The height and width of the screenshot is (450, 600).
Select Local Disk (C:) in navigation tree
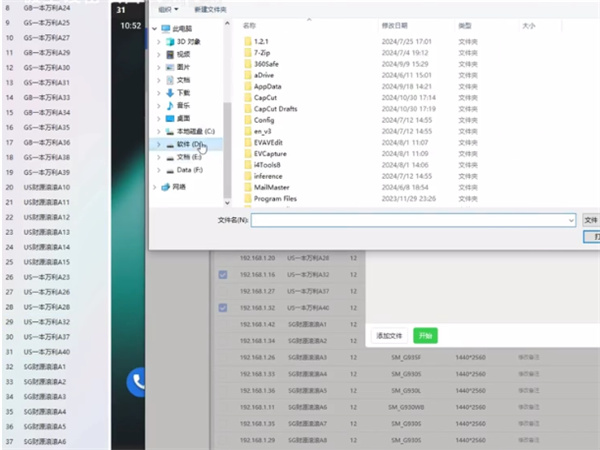196,131
